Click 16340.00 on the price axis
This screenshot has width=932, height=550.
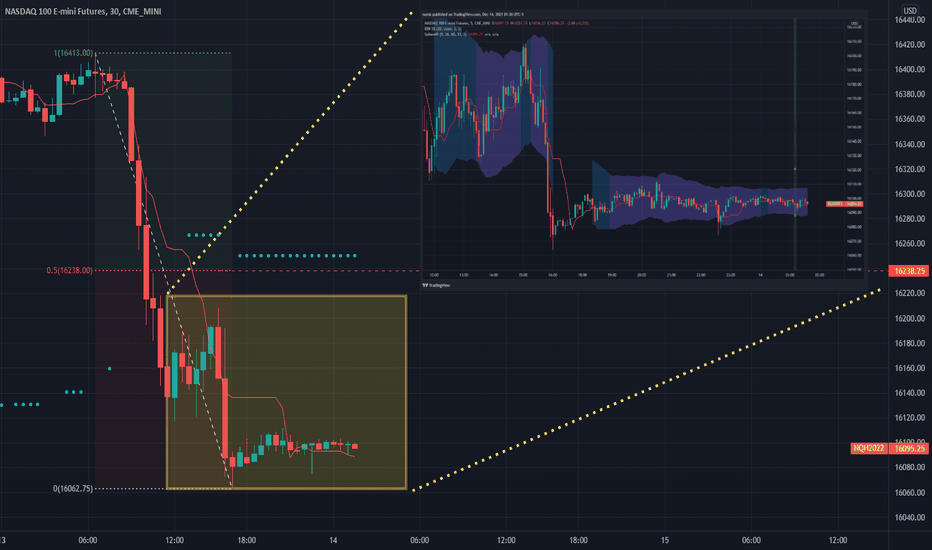coord(909,144)
